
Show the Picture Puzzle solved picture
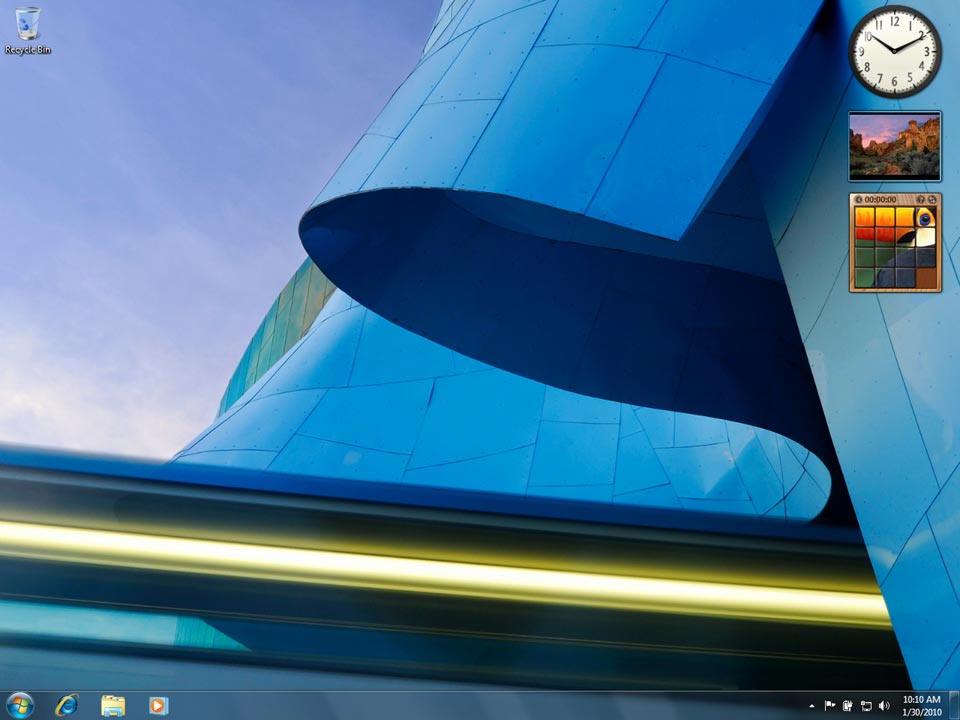(x=920, y=199)
